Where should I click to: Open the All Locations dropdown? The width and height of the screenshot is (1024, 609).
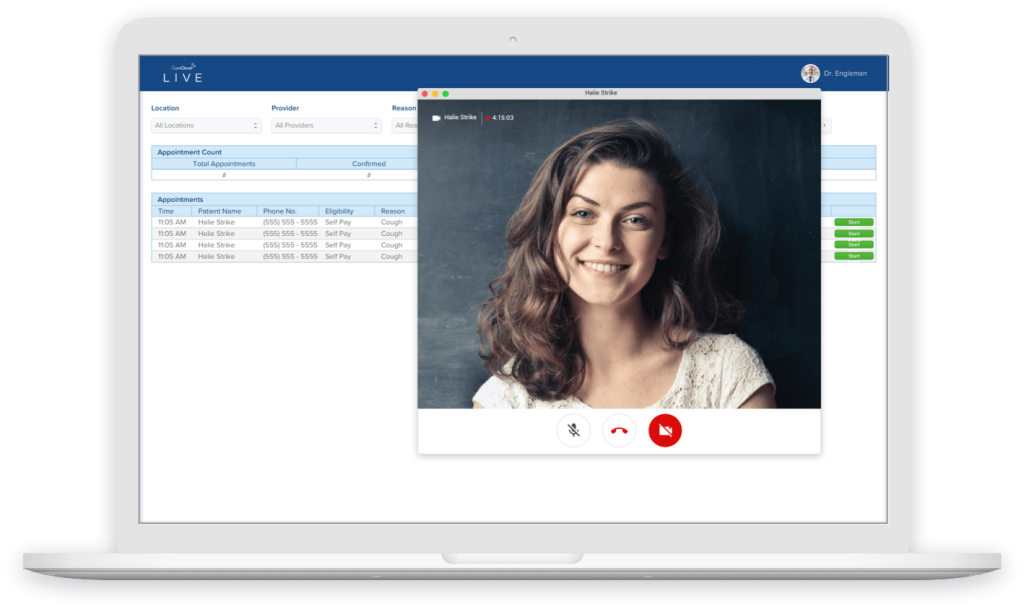(x=206, y=126)
